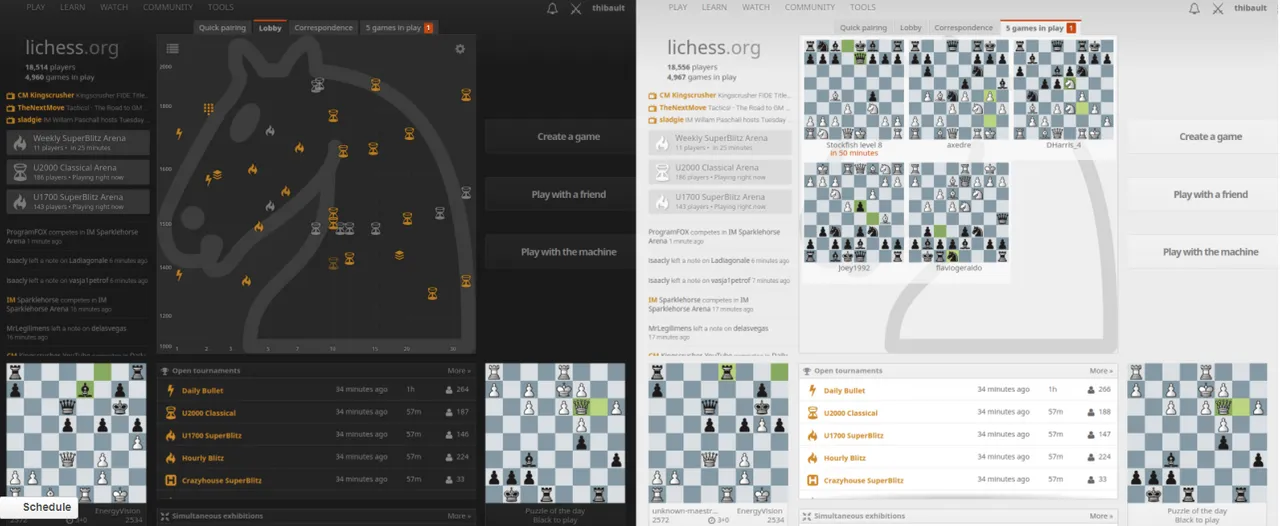
Task: Open game board against axedre
Action: click(958, 90)
